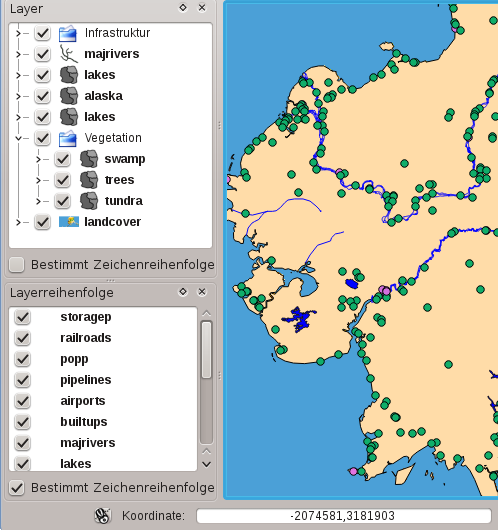Viewport: 498px width, 530px height.
Task: Select the pipelines entry in layer order
Action: click(86, 380)
